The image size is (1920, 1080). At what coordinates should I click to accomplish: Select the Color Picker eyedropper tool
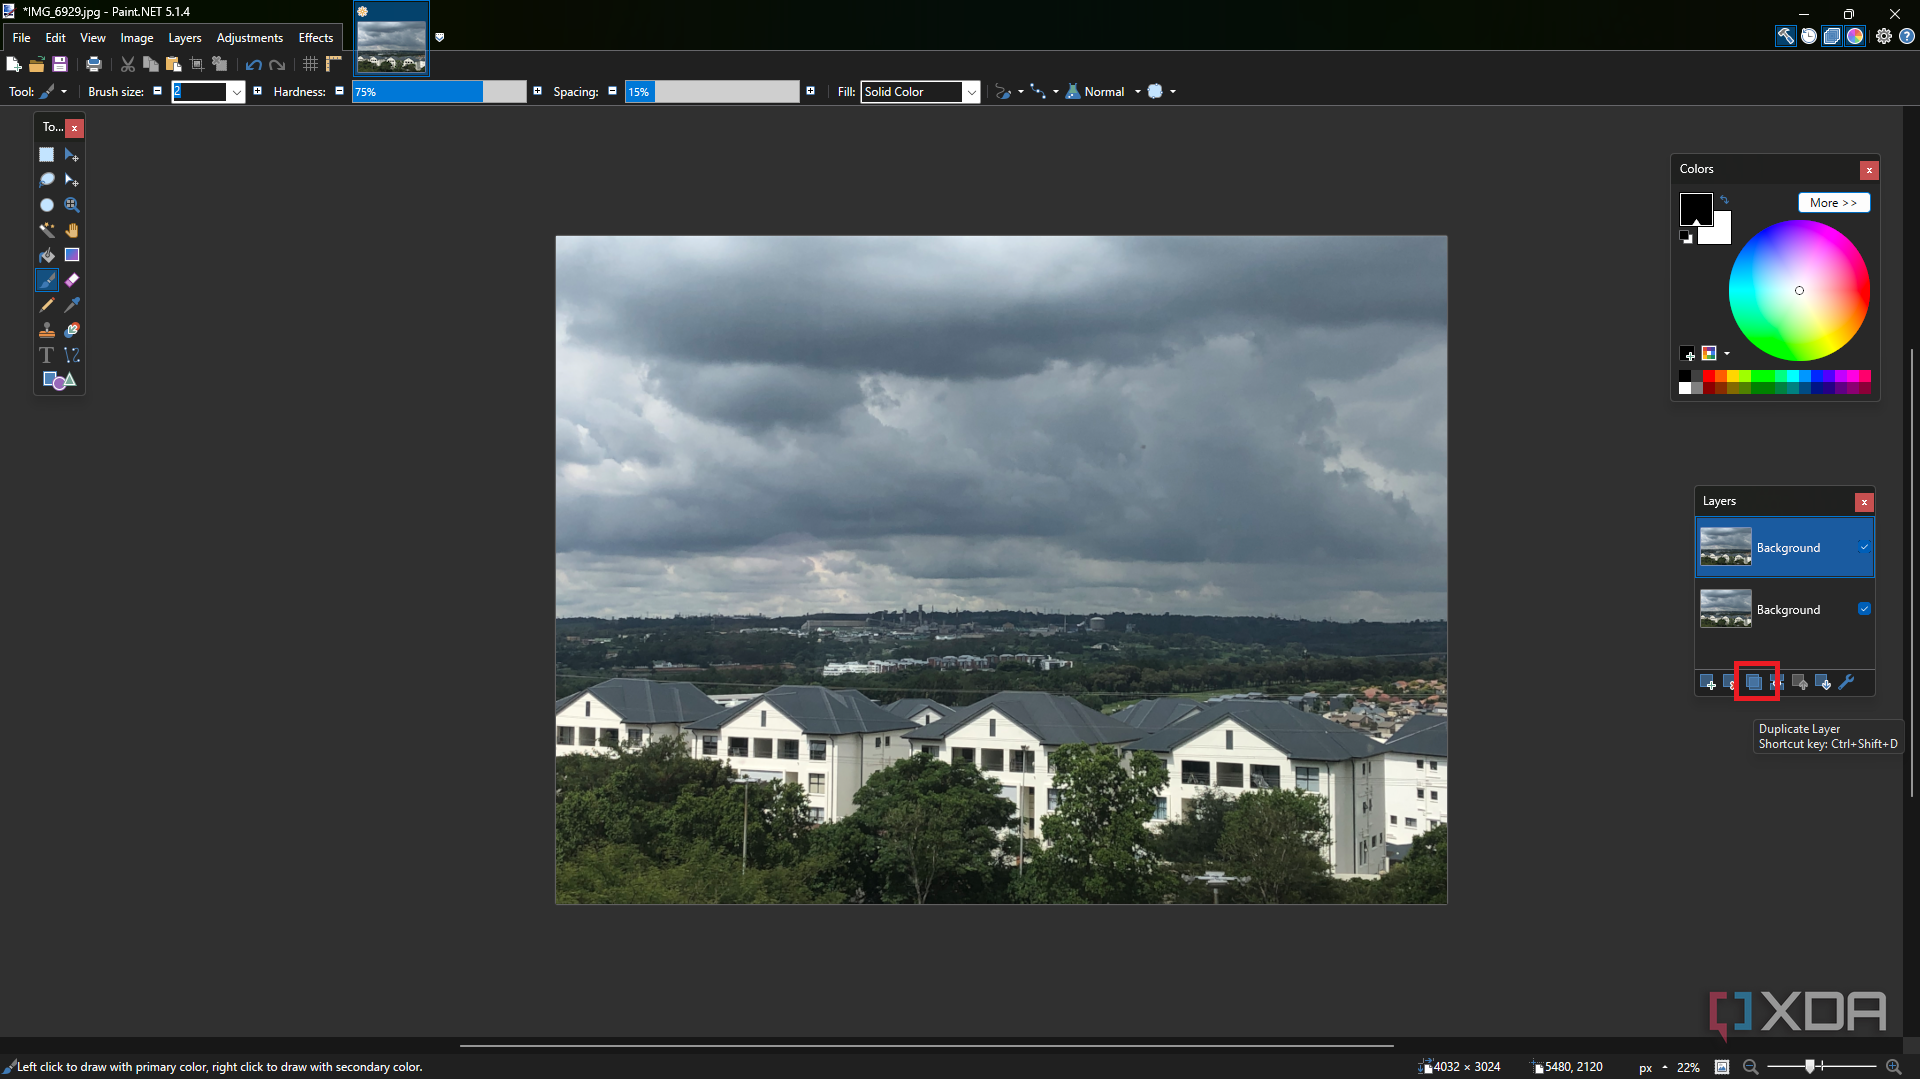72,305
